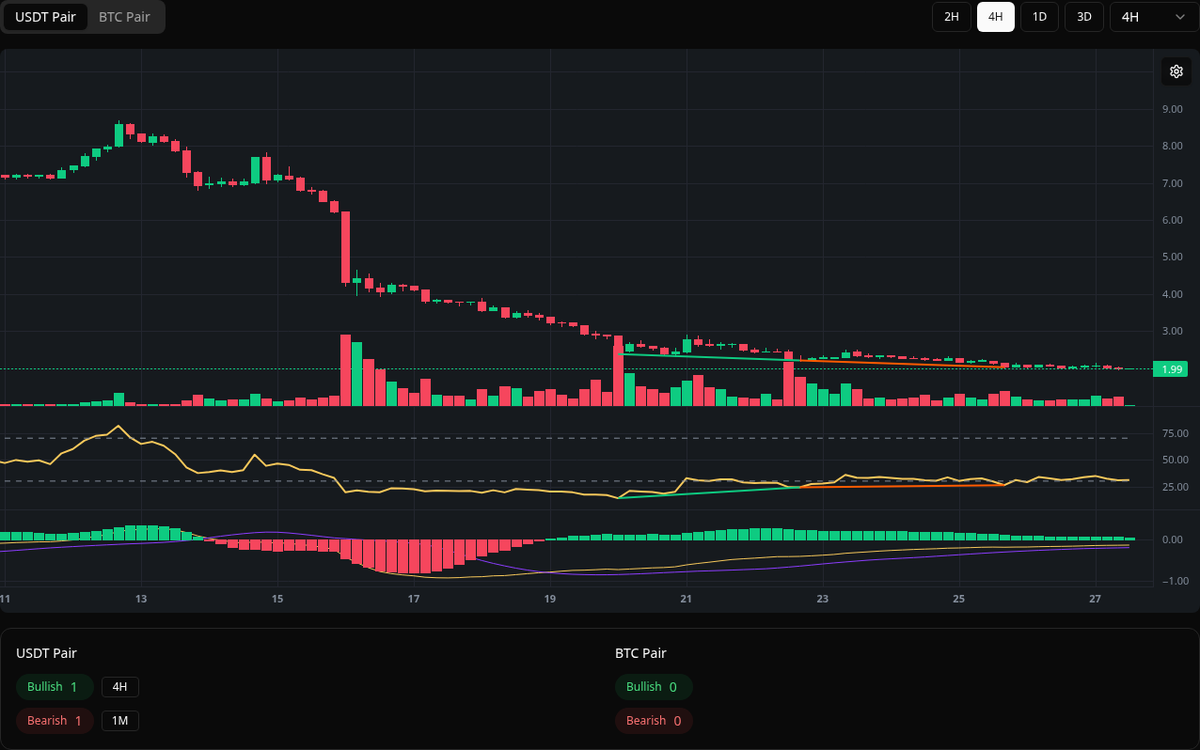The height and width of the screenshot is (750, 1200).
Task: Click the tallest red volume bar
Action: tap(346, 370)
